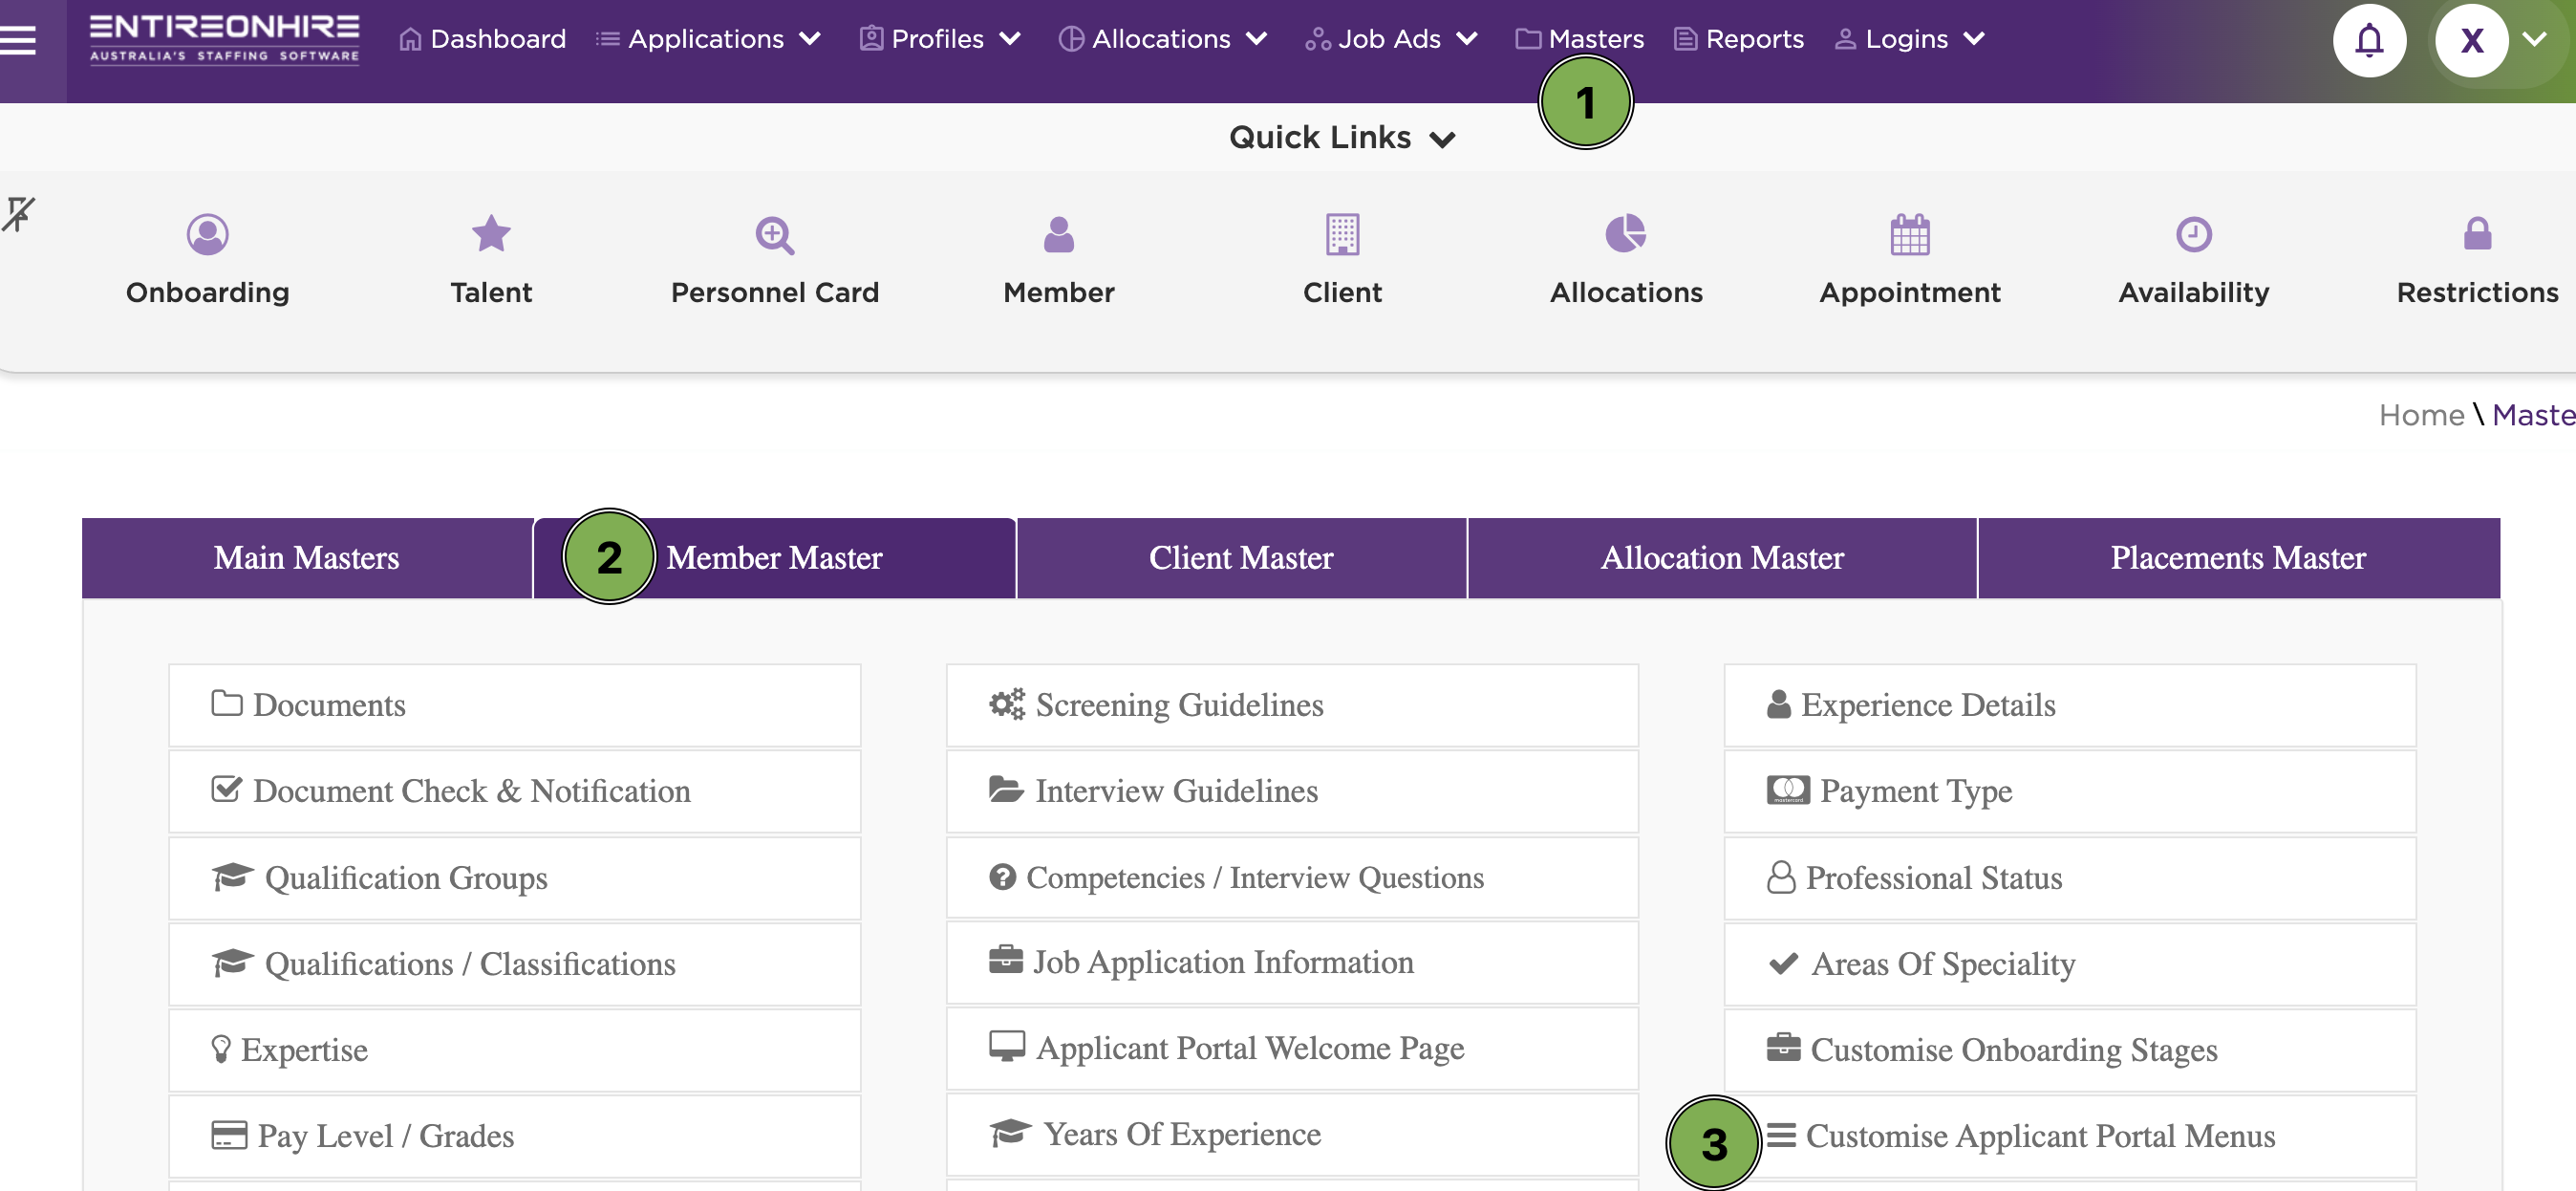Open Interview Guidelines
This screenshot has width=2576, height=1191.
[x=1292, y=791]
